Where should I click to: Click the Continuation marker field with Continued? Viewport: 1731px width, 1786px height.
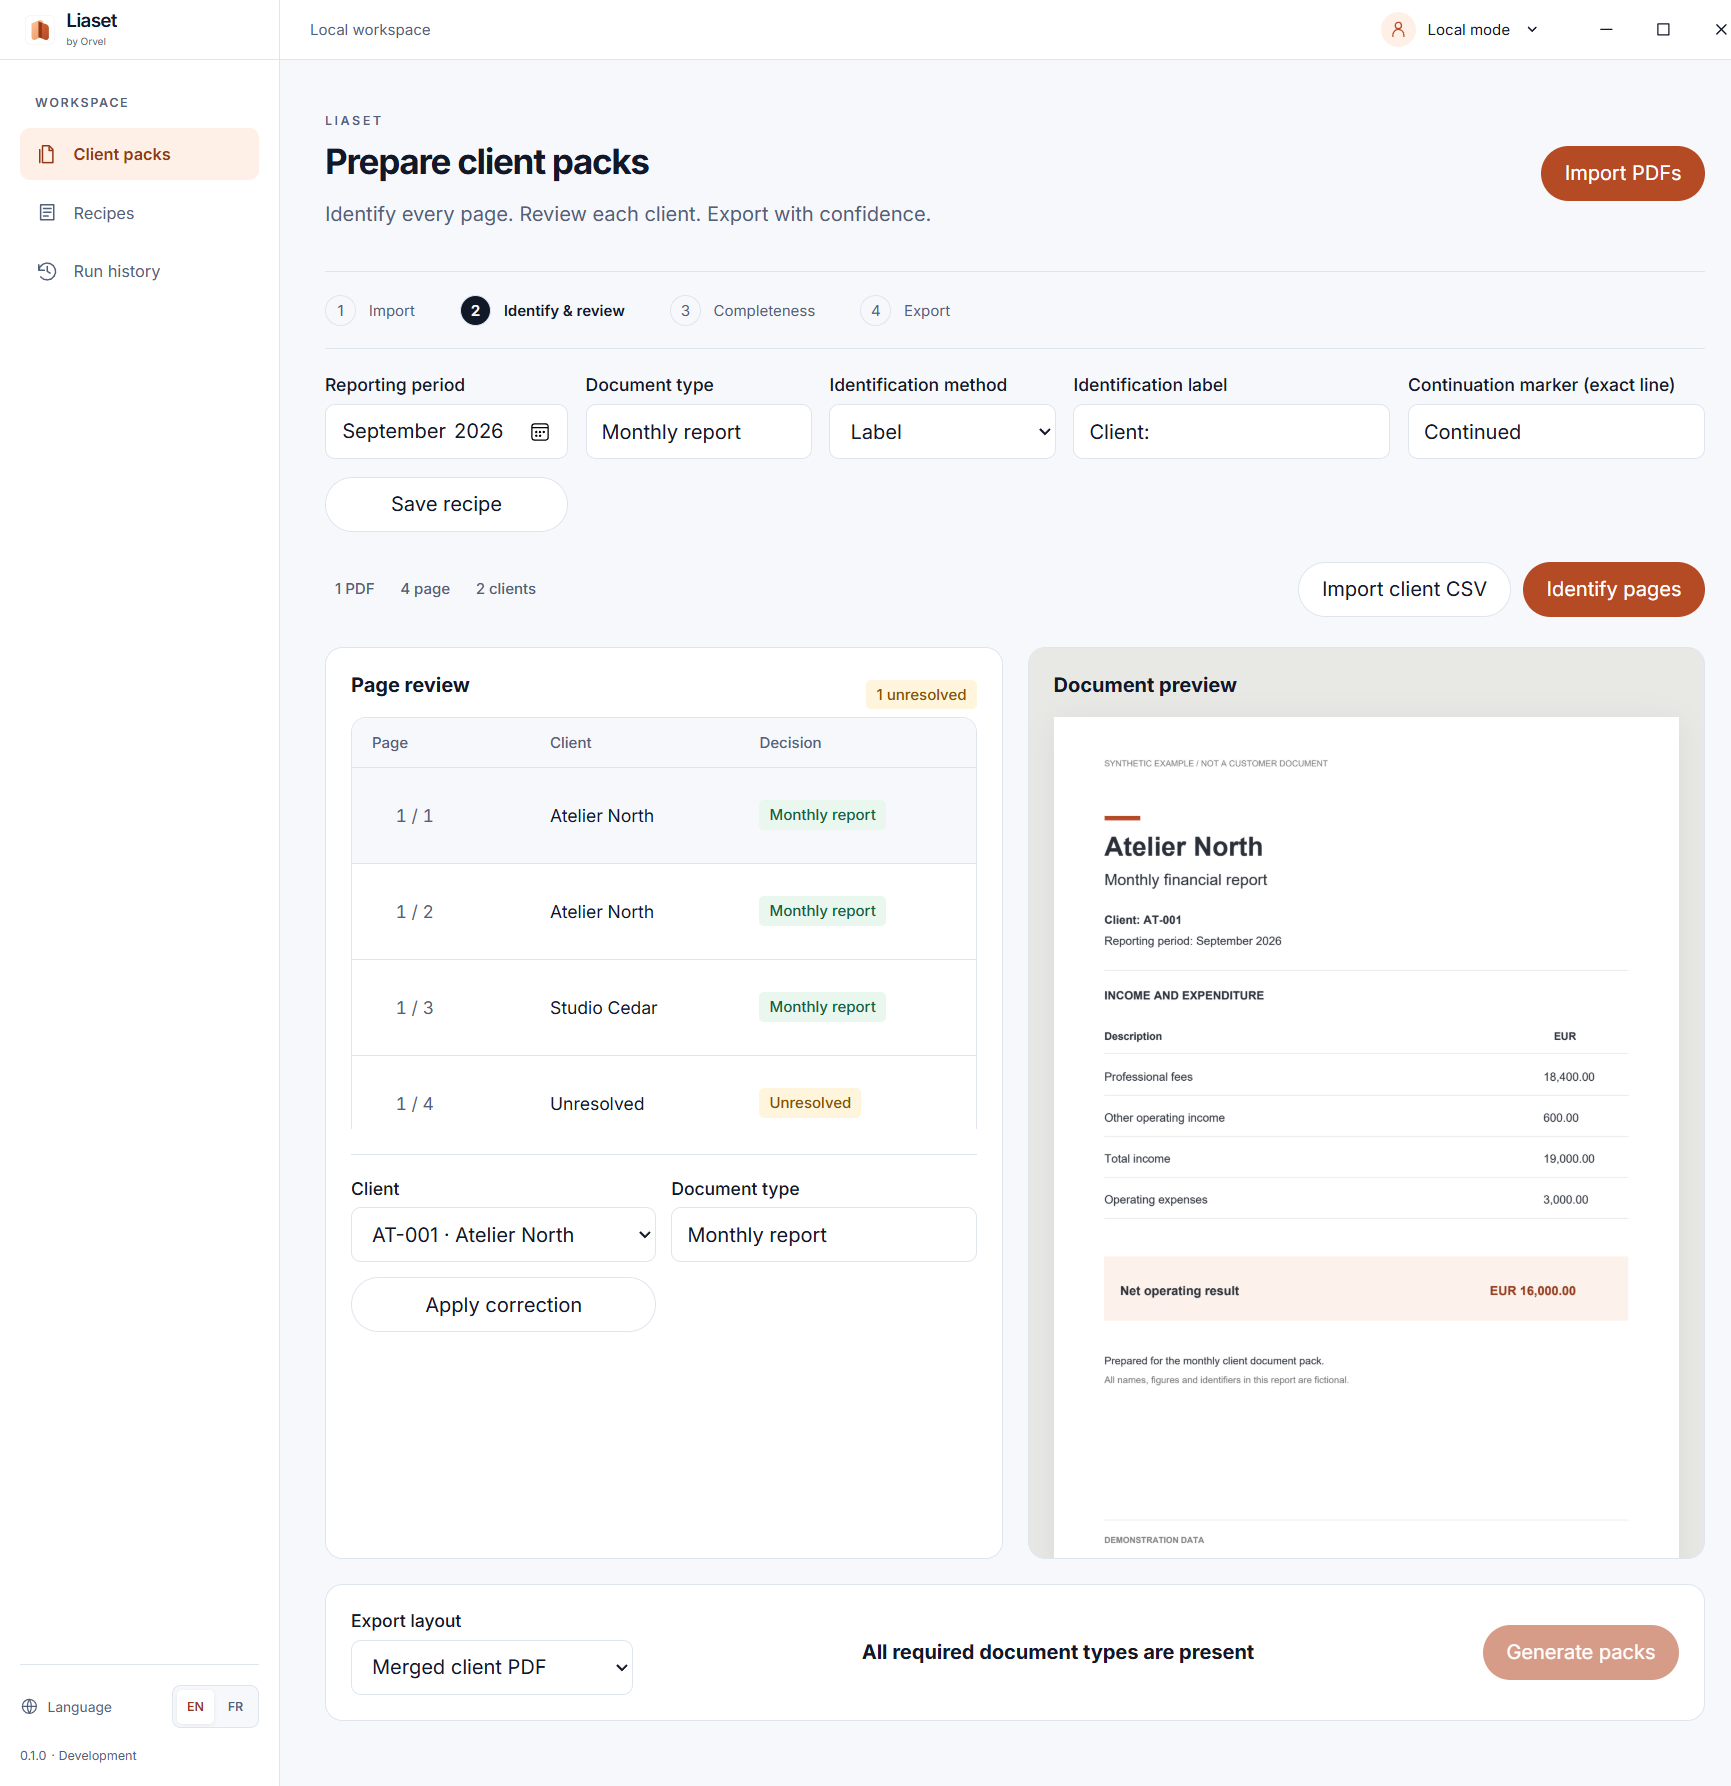tap(1556, 432)
